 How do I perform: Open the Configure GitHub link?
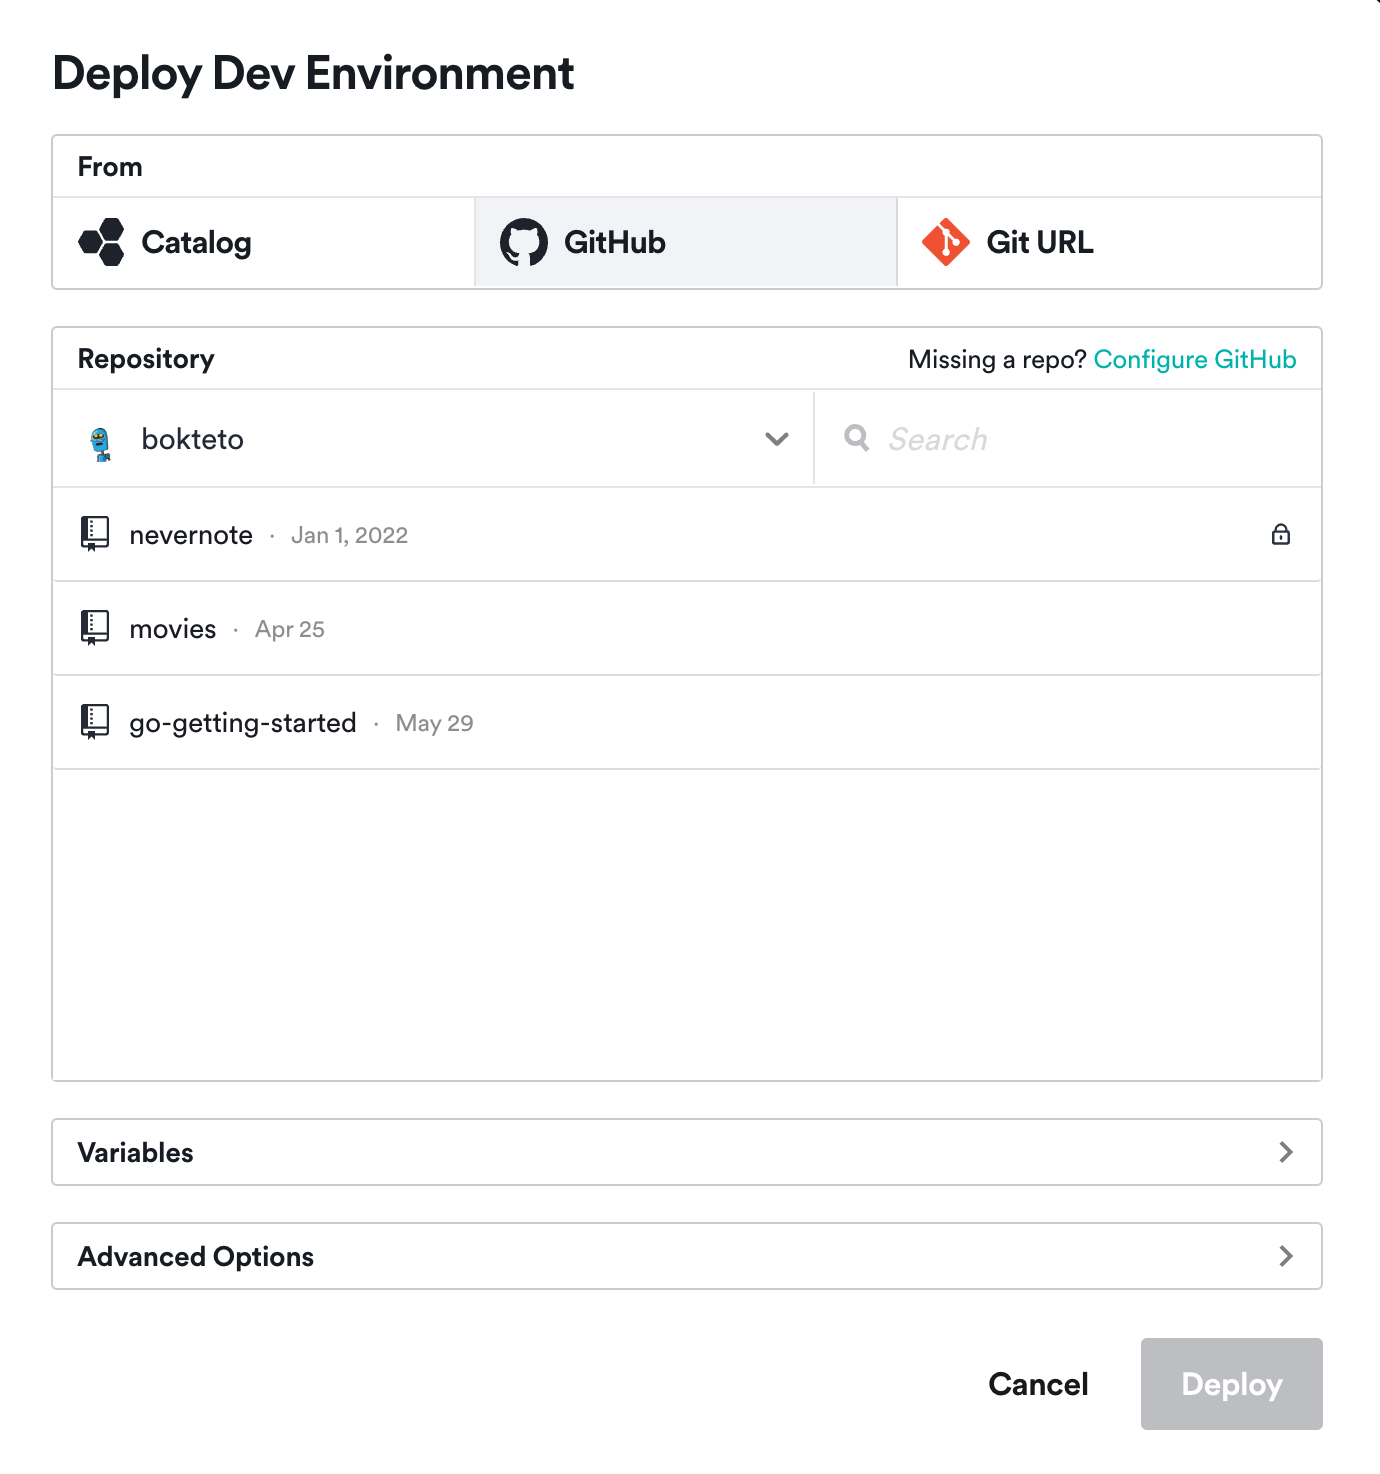[x=1196, y=359]
